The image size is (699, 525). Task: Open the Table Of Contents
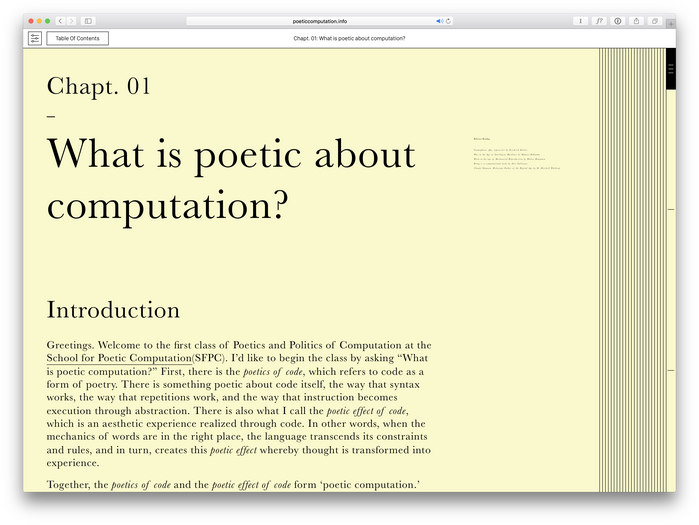coord(78,38)
